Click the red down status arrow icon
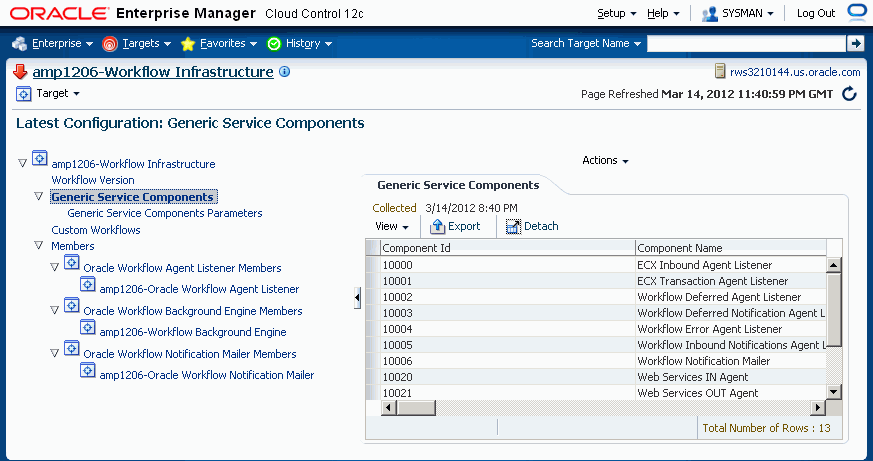This screenshot has width=873, height=461. pyautogui.click(x=20, y=72)
